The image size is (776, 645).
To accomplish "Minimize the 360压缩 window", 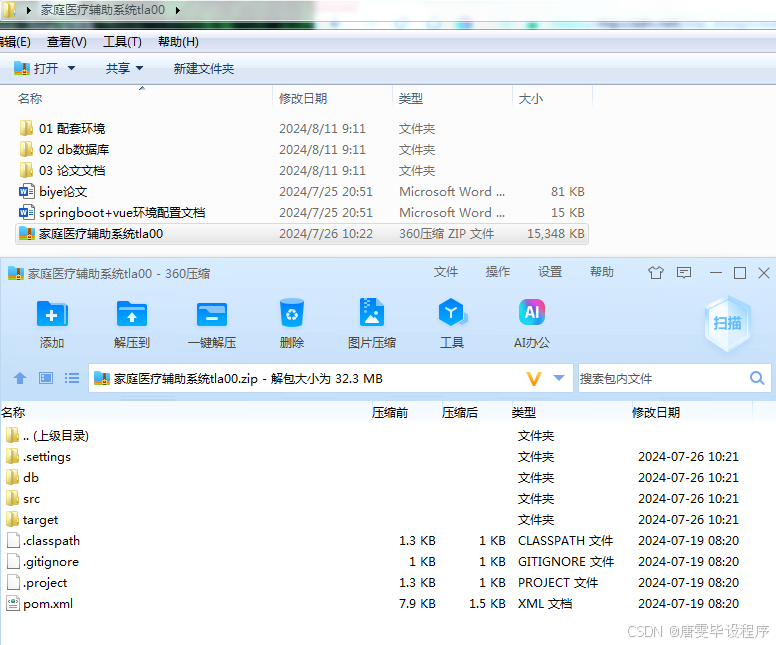I will pos(715,273).
